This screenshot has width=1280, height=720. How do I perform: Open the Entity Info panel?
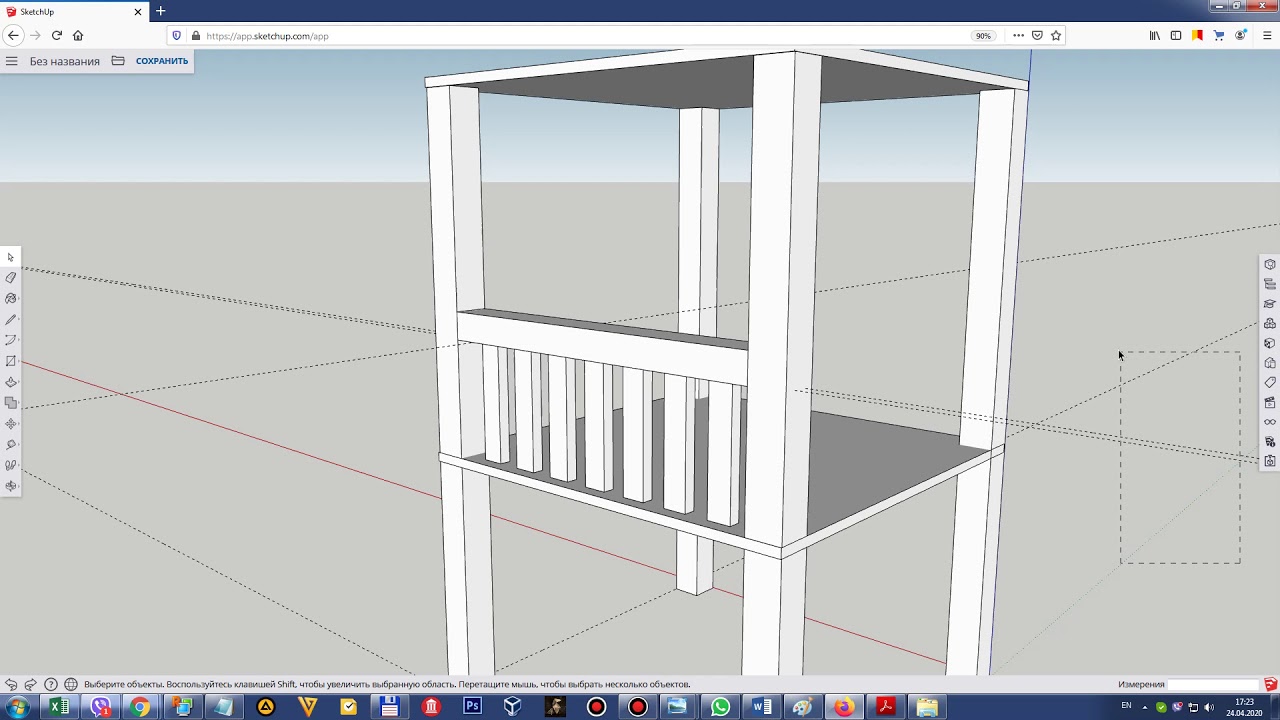pyautogui.click(x=1270, y=265)
